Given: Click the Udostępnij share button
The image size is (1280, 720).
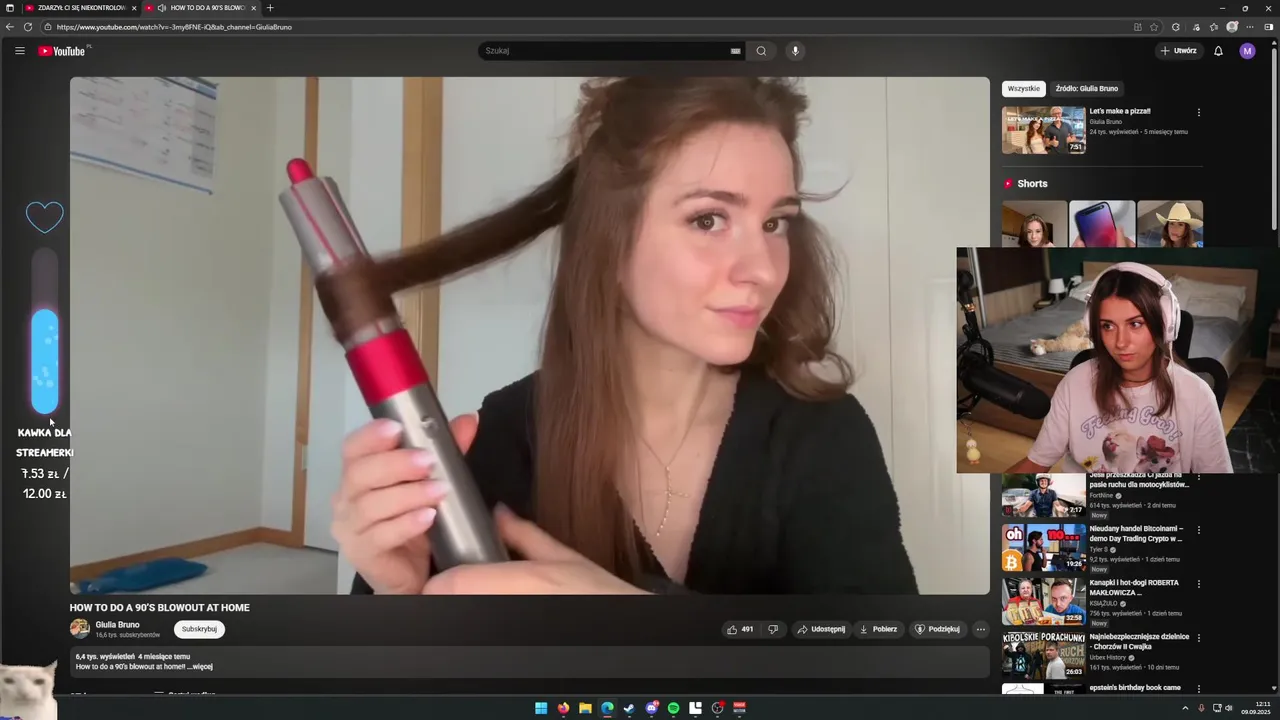Looking at the screenshot, I should pos(821,629).
